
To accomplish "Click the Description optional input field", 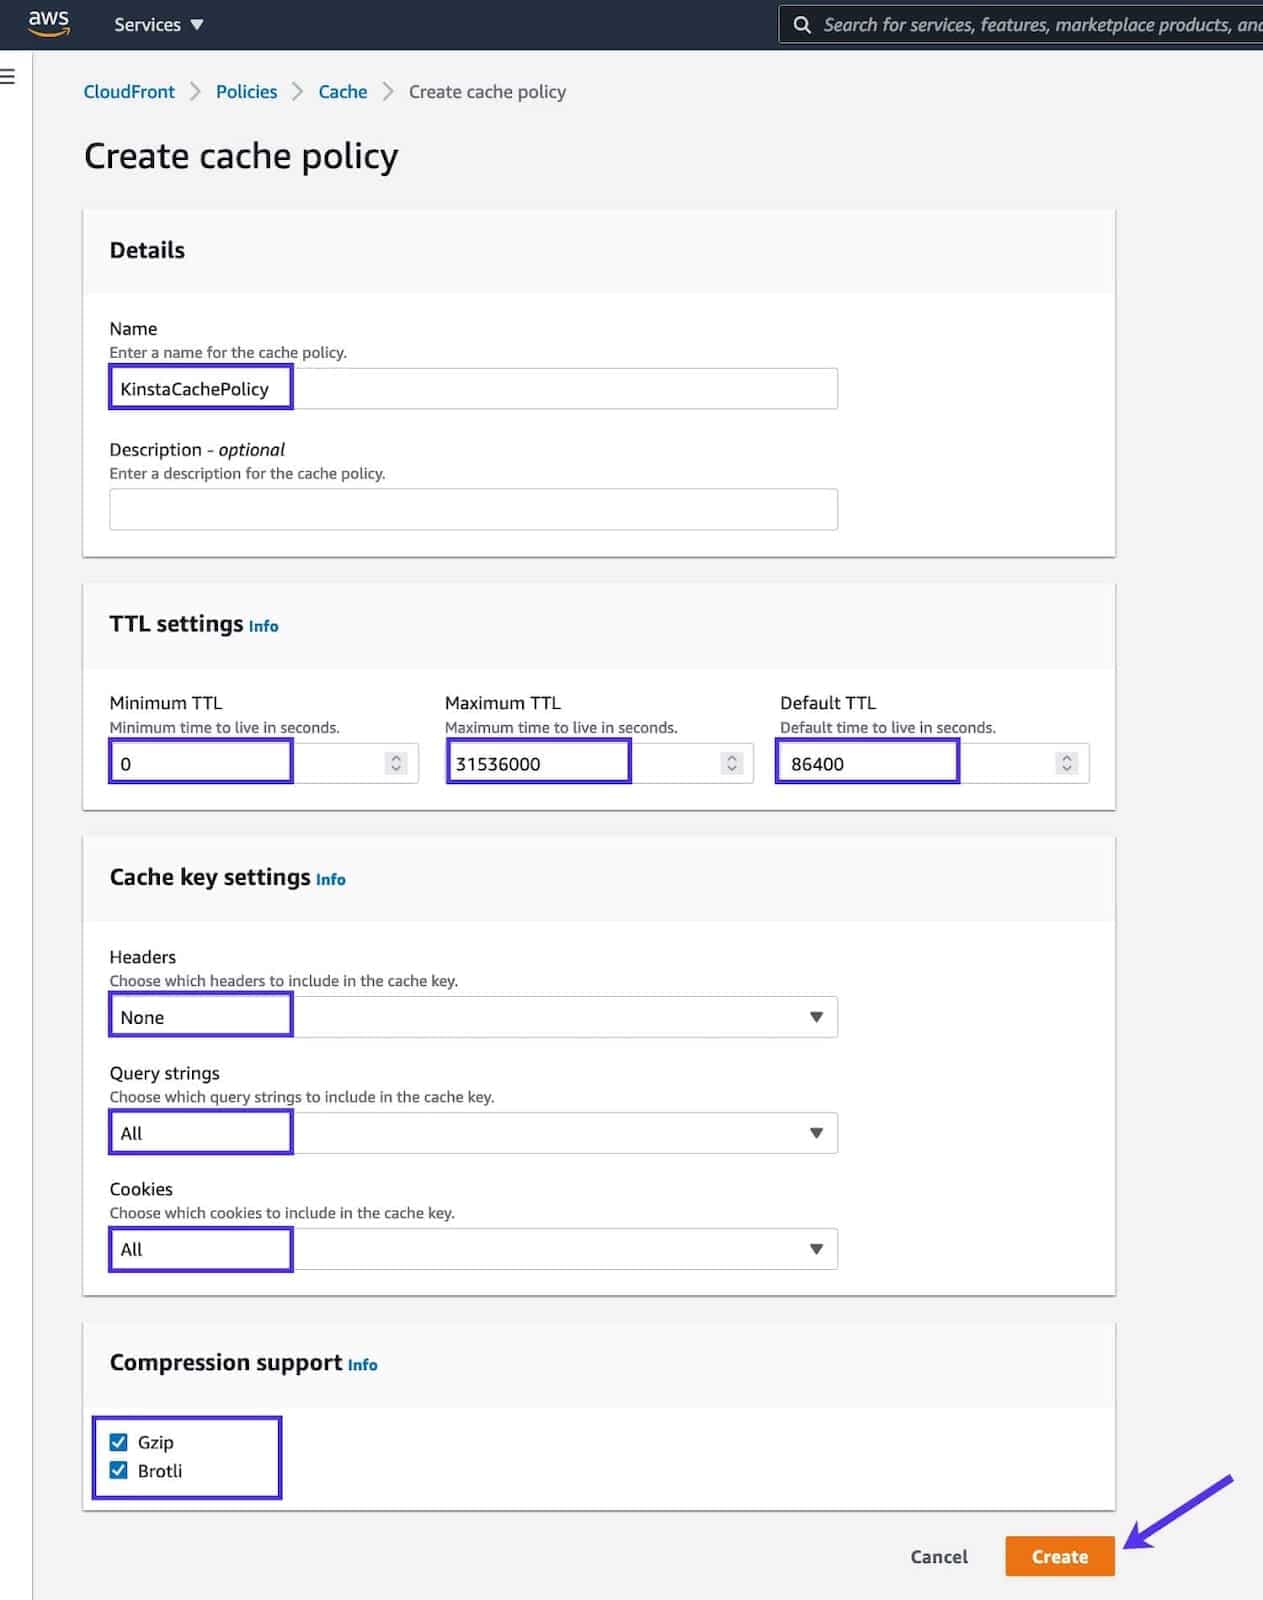I will pos(473,509).
